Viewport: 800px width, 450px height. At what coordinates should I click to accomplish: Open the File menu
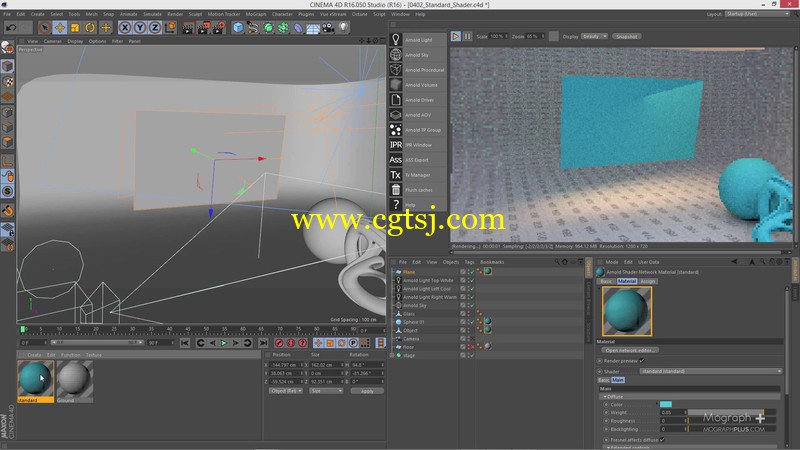[7, 14]
